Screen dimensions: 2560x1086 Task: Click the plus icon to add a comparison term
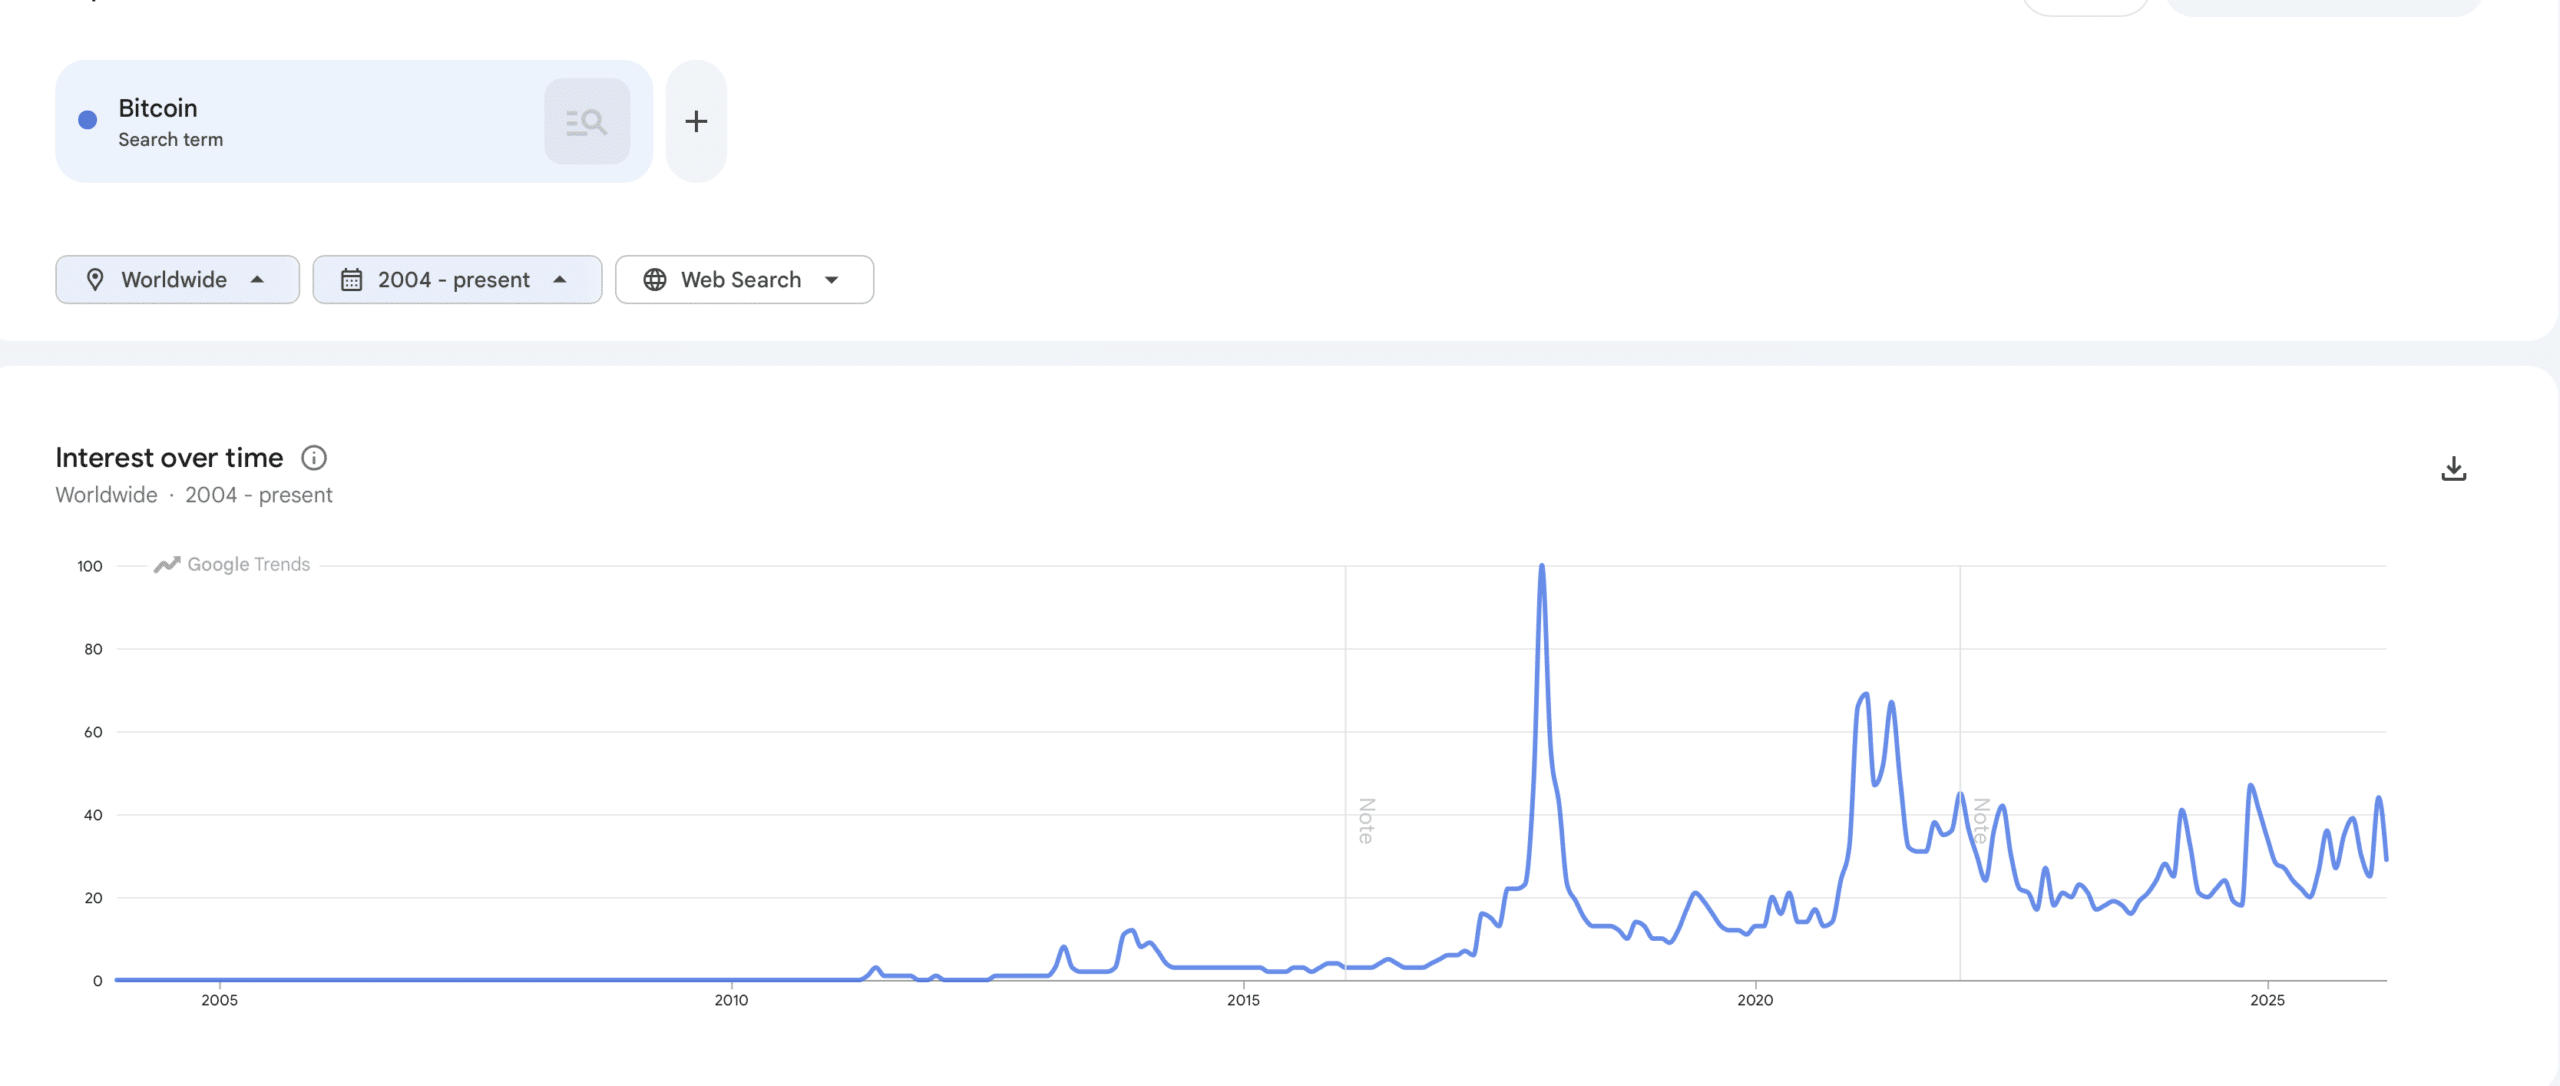click(696, 121)
